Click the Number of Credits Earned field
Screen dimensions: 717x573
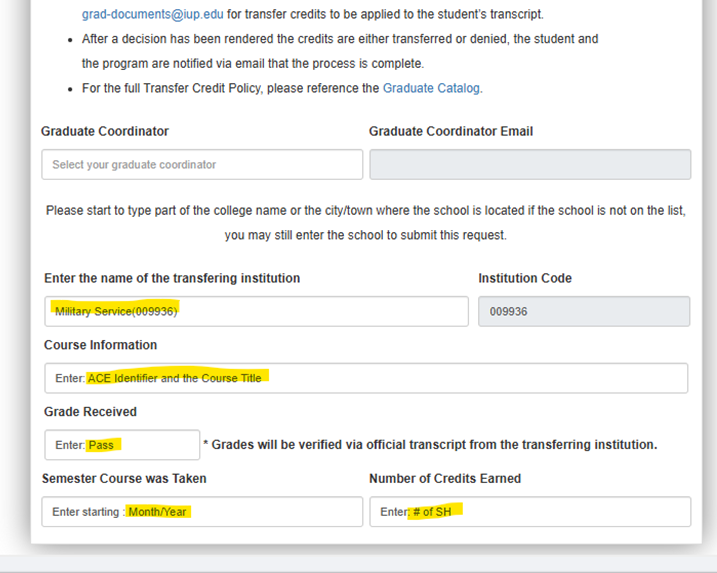point(530,512)
